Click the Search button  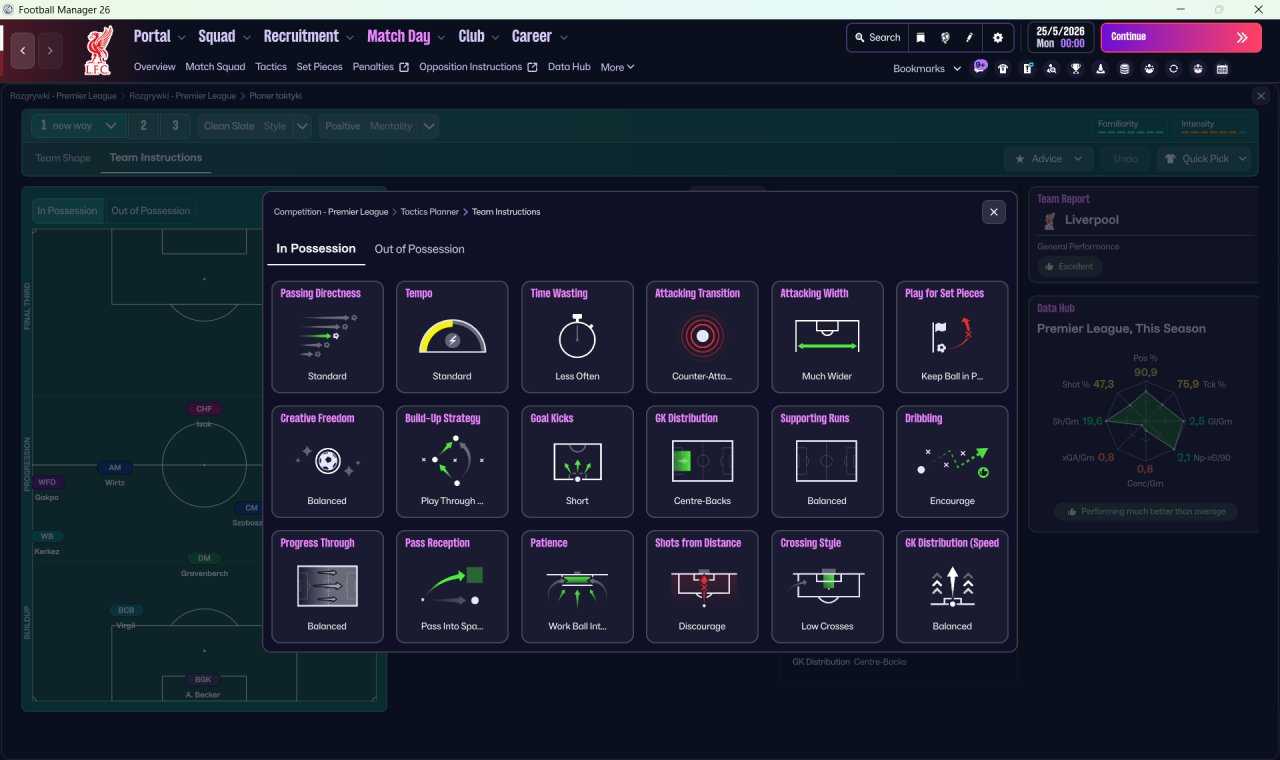[877, 37]
